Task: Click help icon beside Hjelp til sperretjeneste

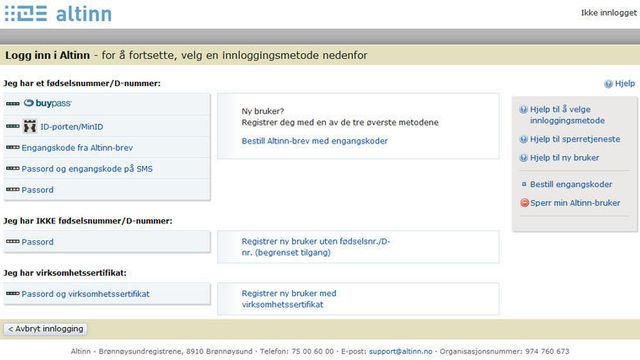Action: (523, 139)
